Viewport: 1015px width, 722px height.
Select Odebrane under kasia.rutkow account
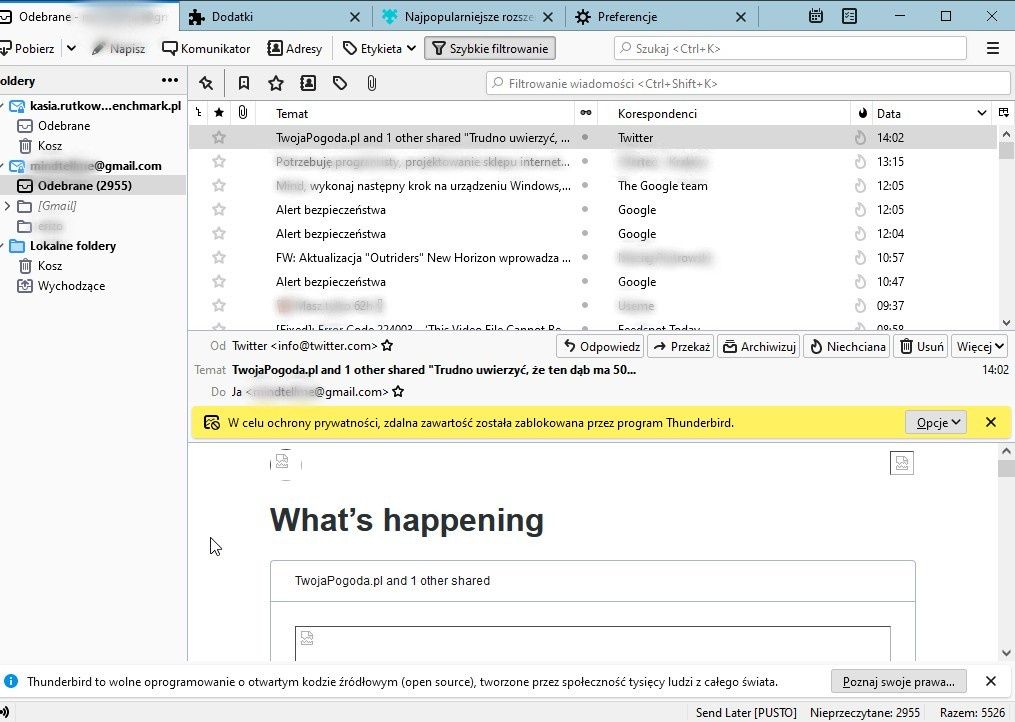pos(63,126)
